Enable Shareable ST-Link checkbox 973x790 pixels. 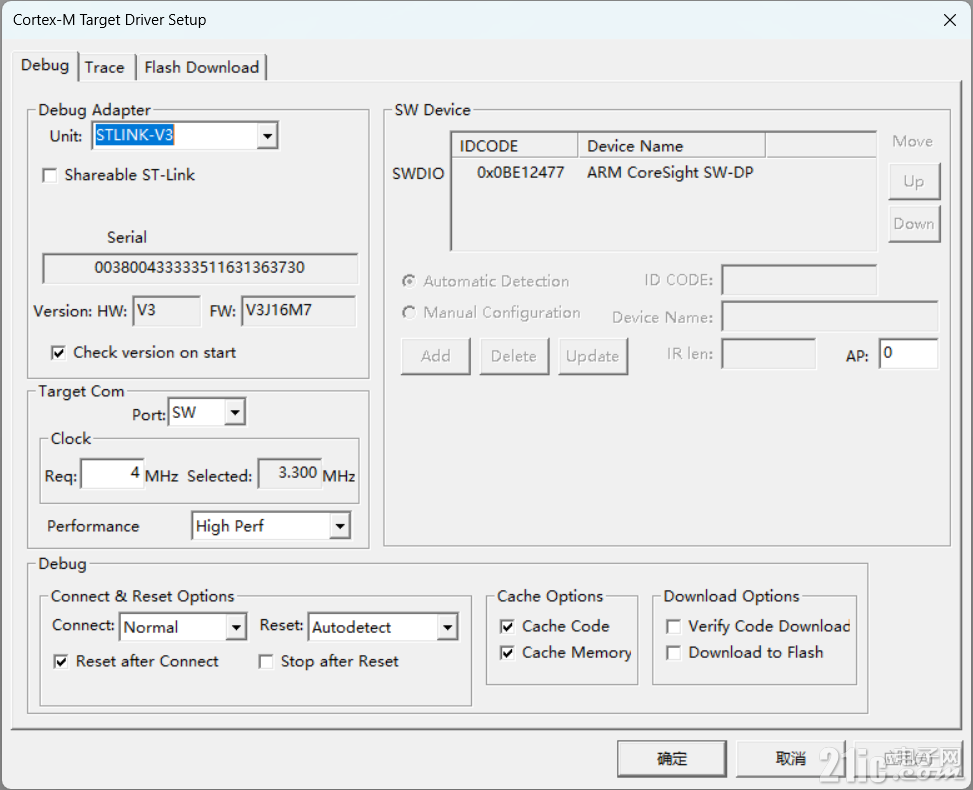[x=50, y=176]
